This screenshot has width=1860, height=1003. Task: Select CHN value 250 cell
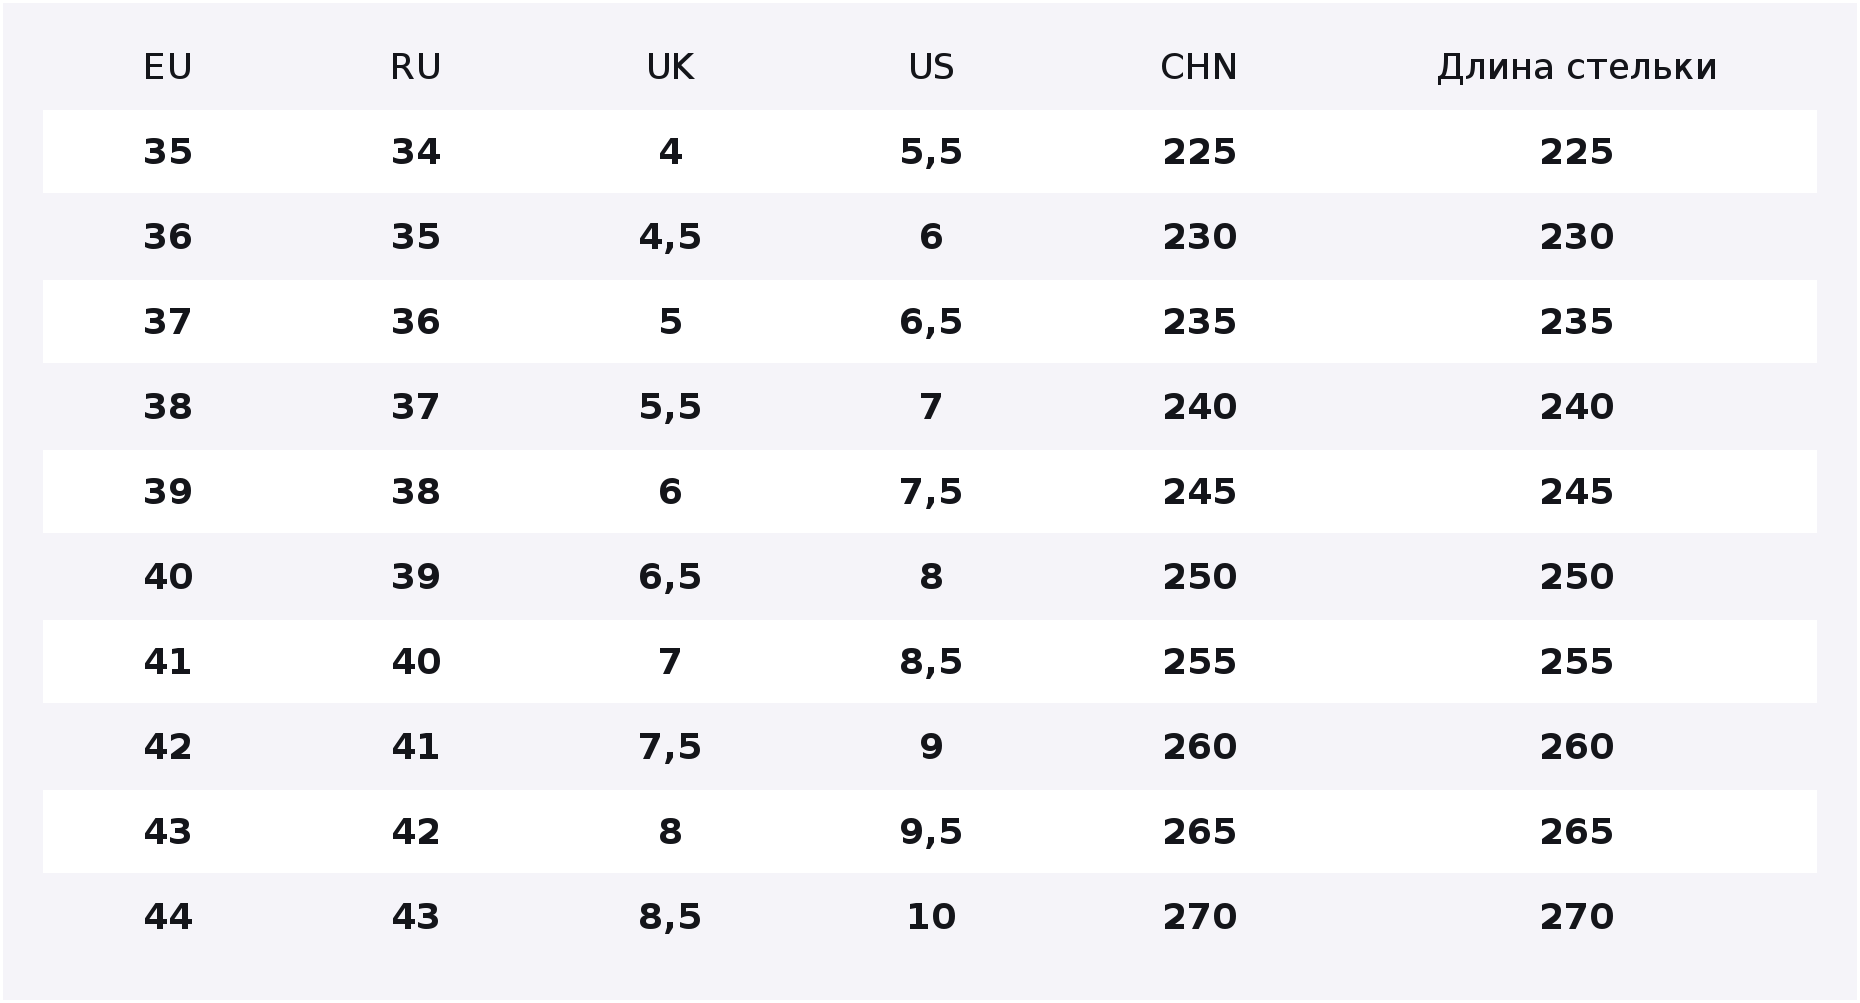1199,577
